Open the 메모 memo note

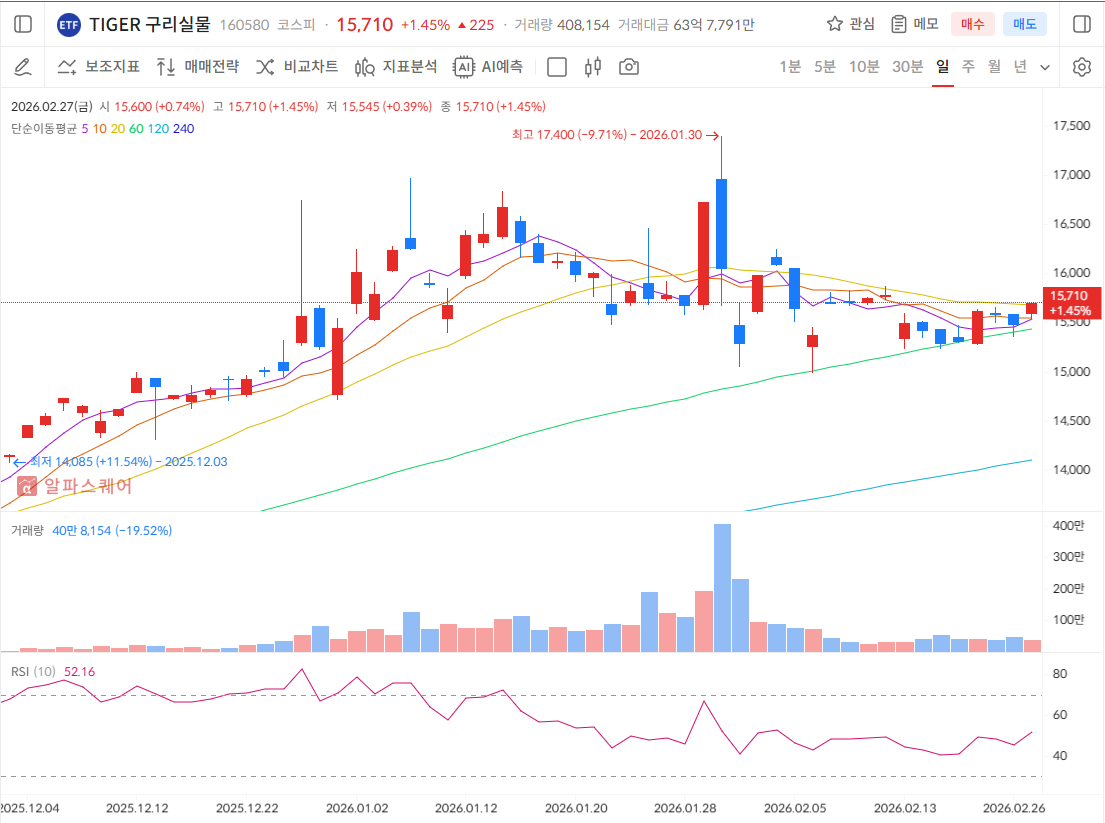(914, 24)
